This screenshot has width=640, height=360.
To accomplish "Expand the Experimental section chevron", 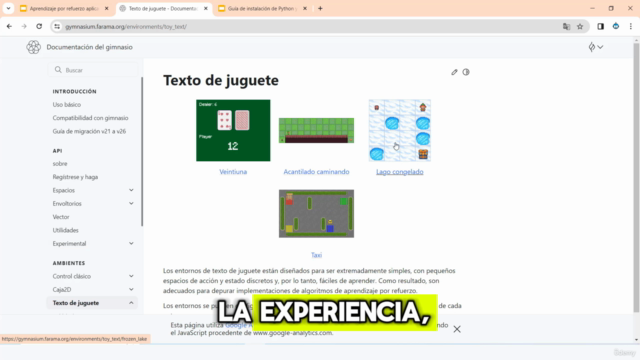I will click(x=131, y=244).
